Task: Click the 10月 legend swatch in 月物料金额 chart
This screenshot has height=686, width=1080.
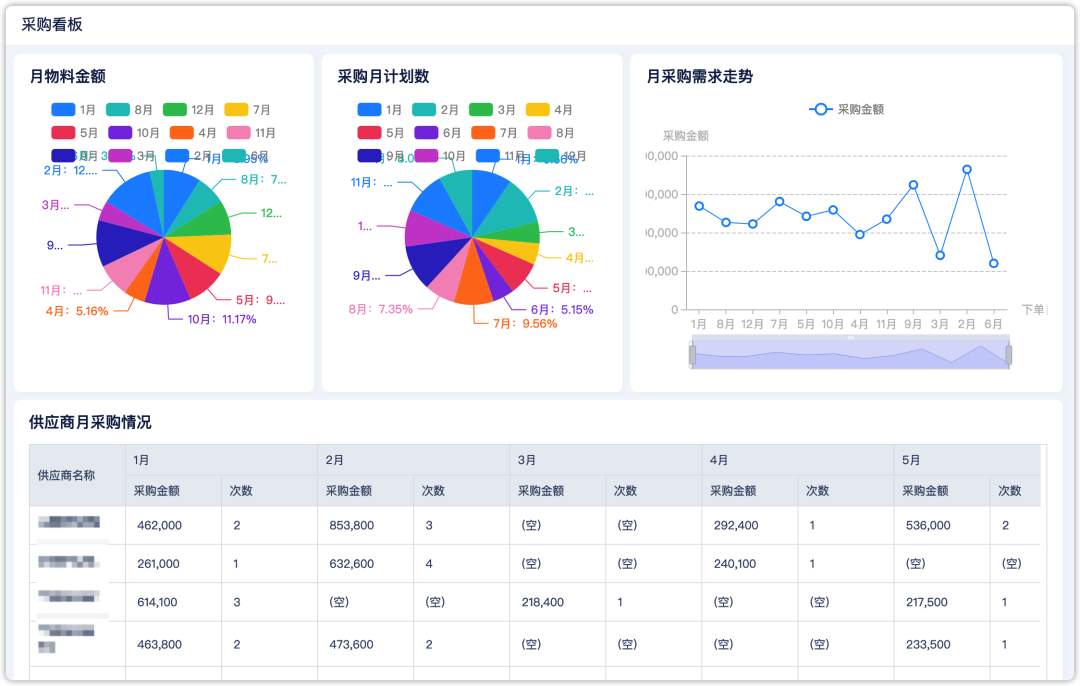Action: click(120, 132)
